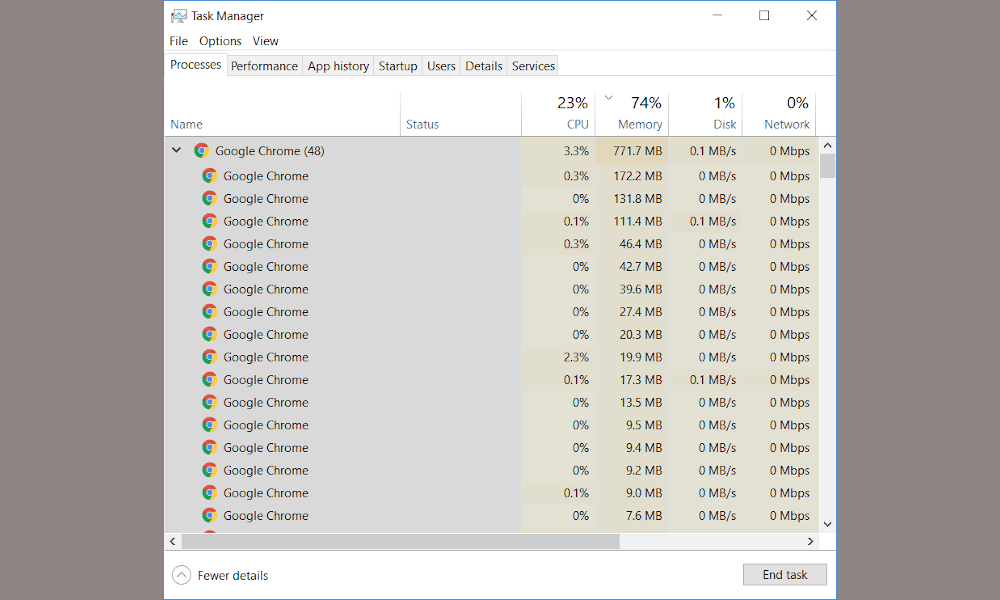Click the 172.2 MB memory value
1000x600 pixels.
pos(638,176)
